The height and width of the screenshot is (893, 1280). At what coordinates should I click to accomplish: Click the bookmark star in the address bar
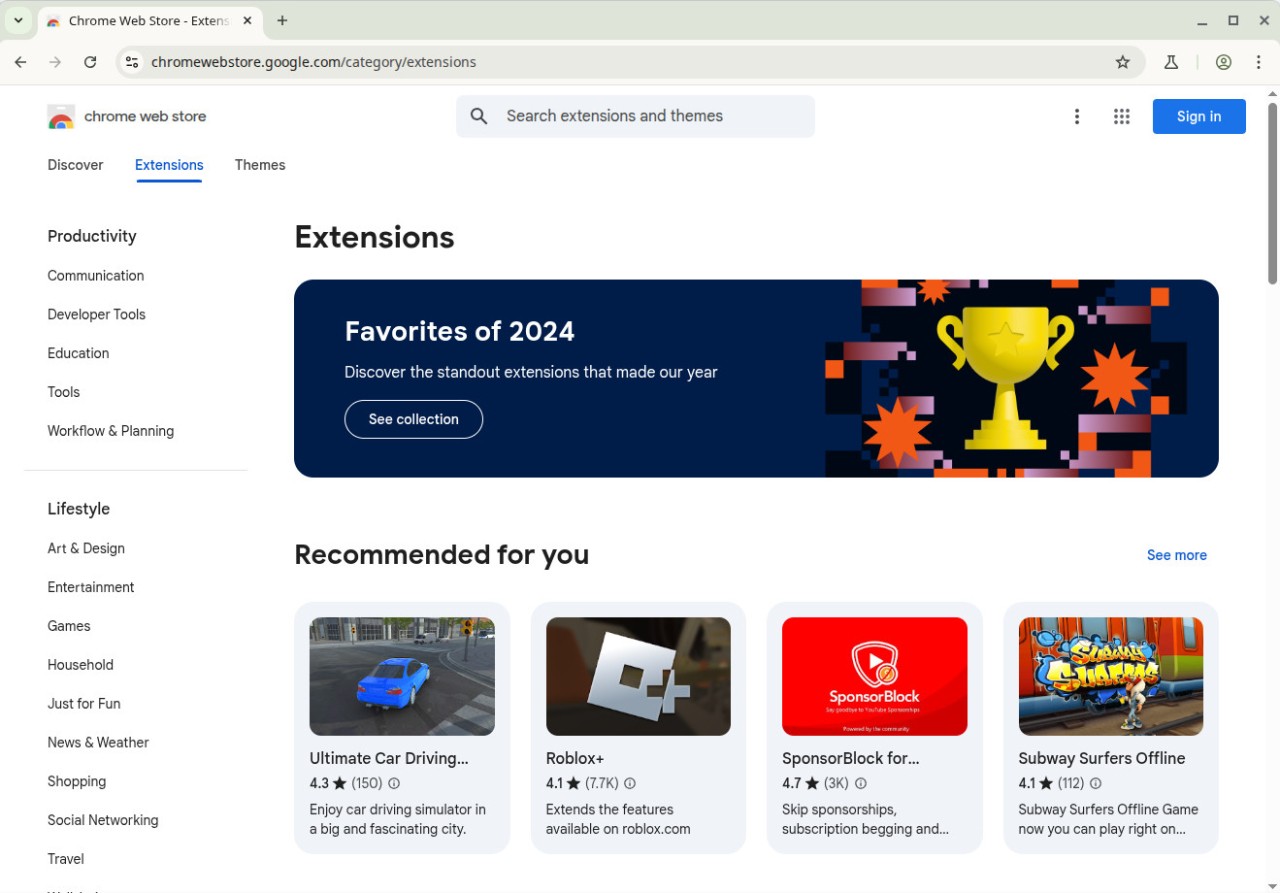1122,61
